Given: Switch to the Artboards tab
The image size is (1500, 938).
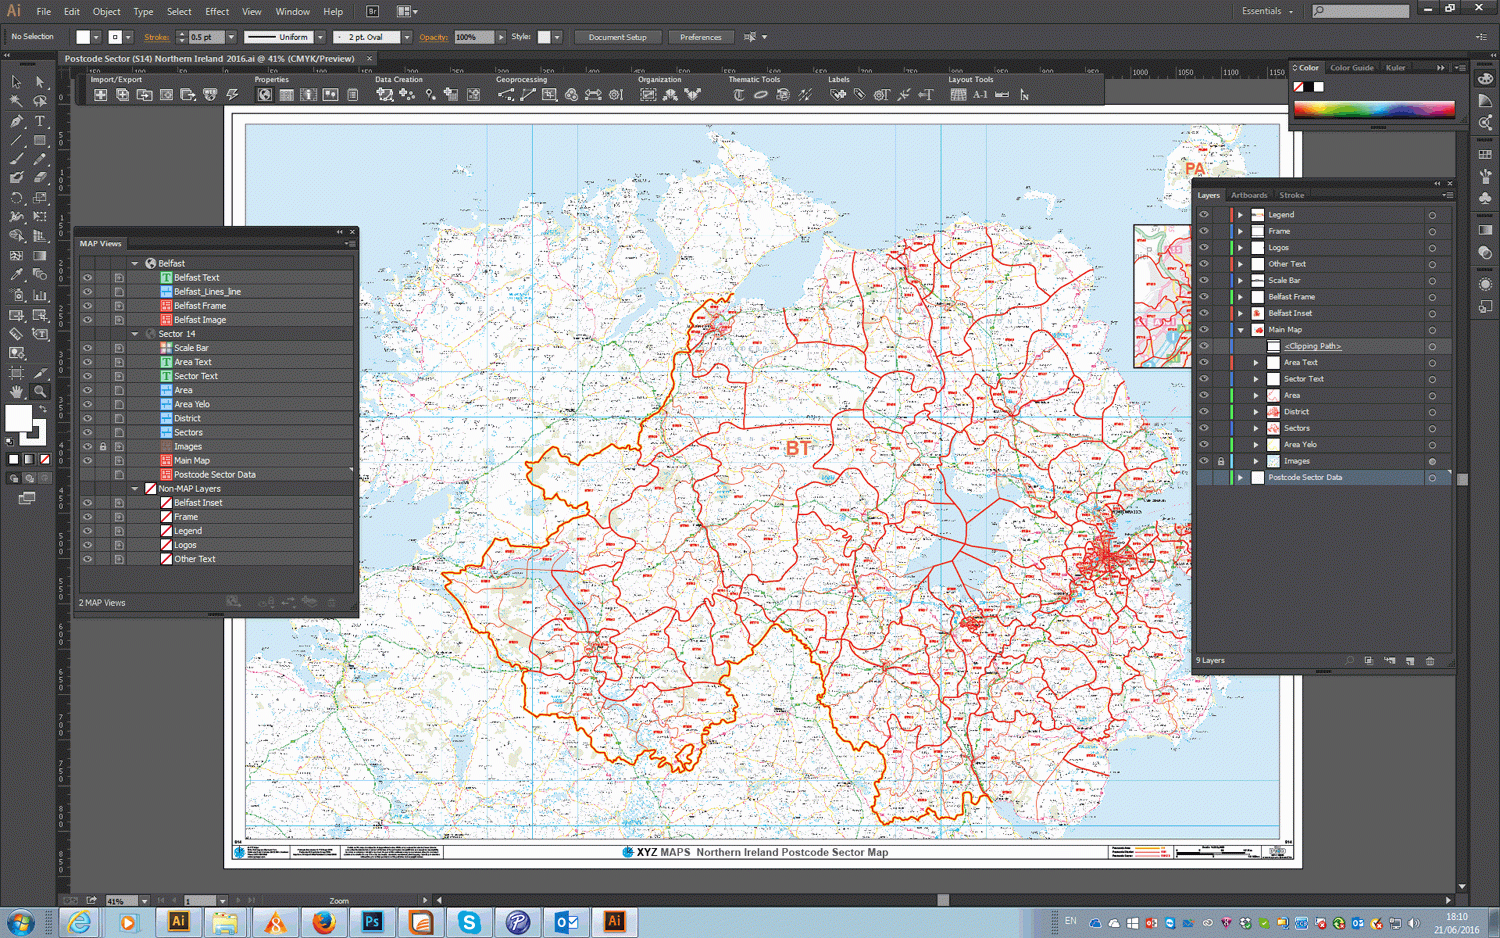Looking at the screenshot, I should pos(1249,195).
